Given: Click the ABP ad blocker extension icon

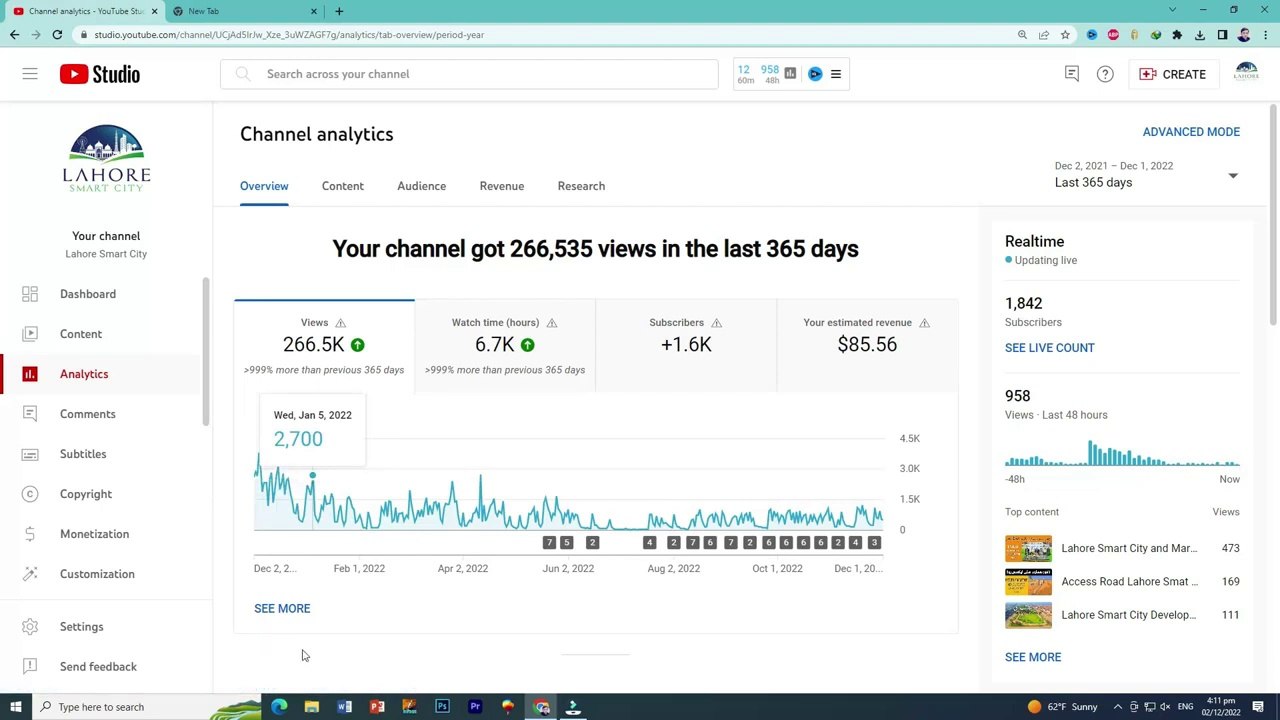Looking at the screenshot, I should [x=1113, y=35].
